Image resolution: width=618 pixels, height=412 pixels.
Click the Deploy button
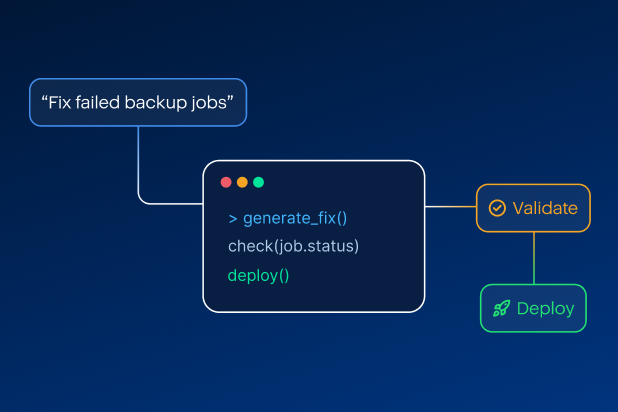pyautogui.click(x=533, y=308)
